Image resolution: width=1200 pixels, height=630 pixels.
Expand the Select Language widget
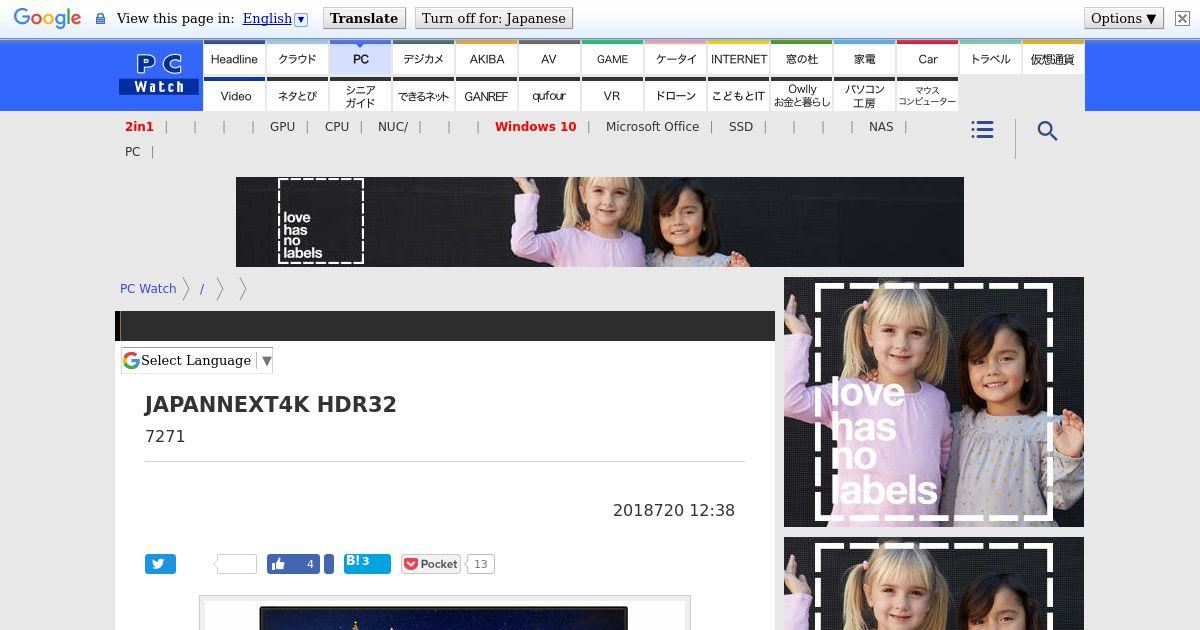click(197, 360)
